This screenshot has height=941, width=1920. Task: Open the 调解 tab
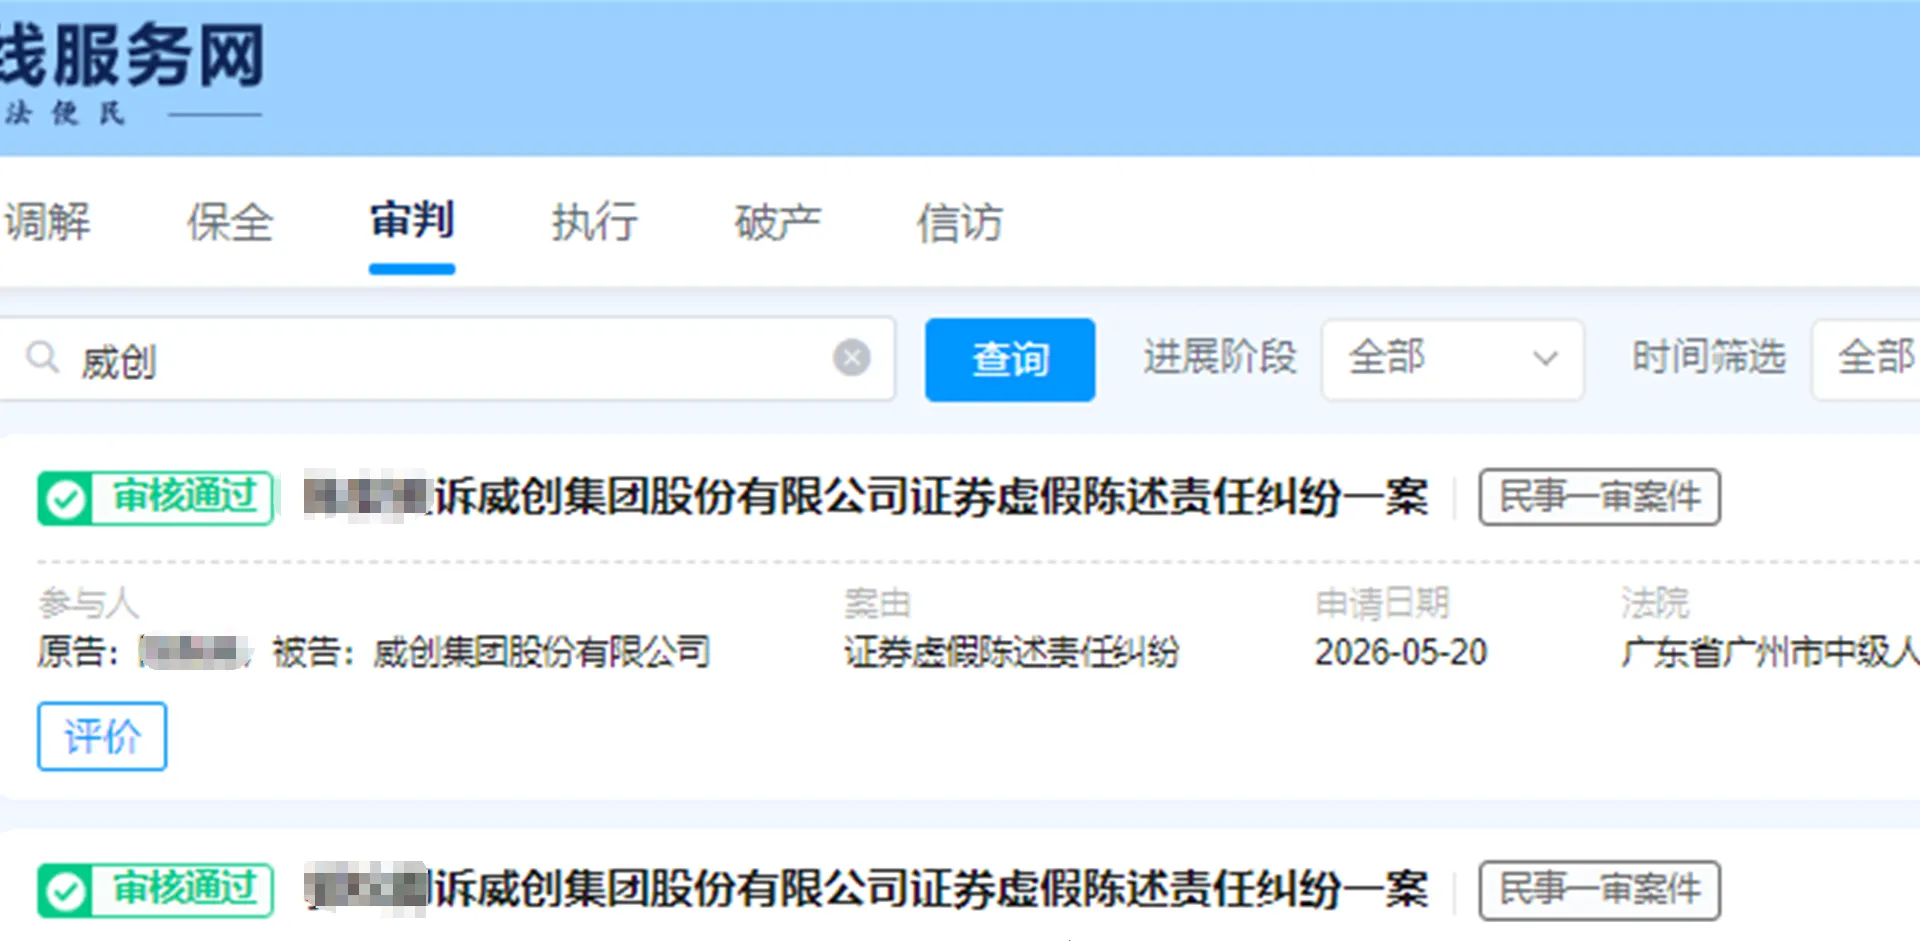46,222
